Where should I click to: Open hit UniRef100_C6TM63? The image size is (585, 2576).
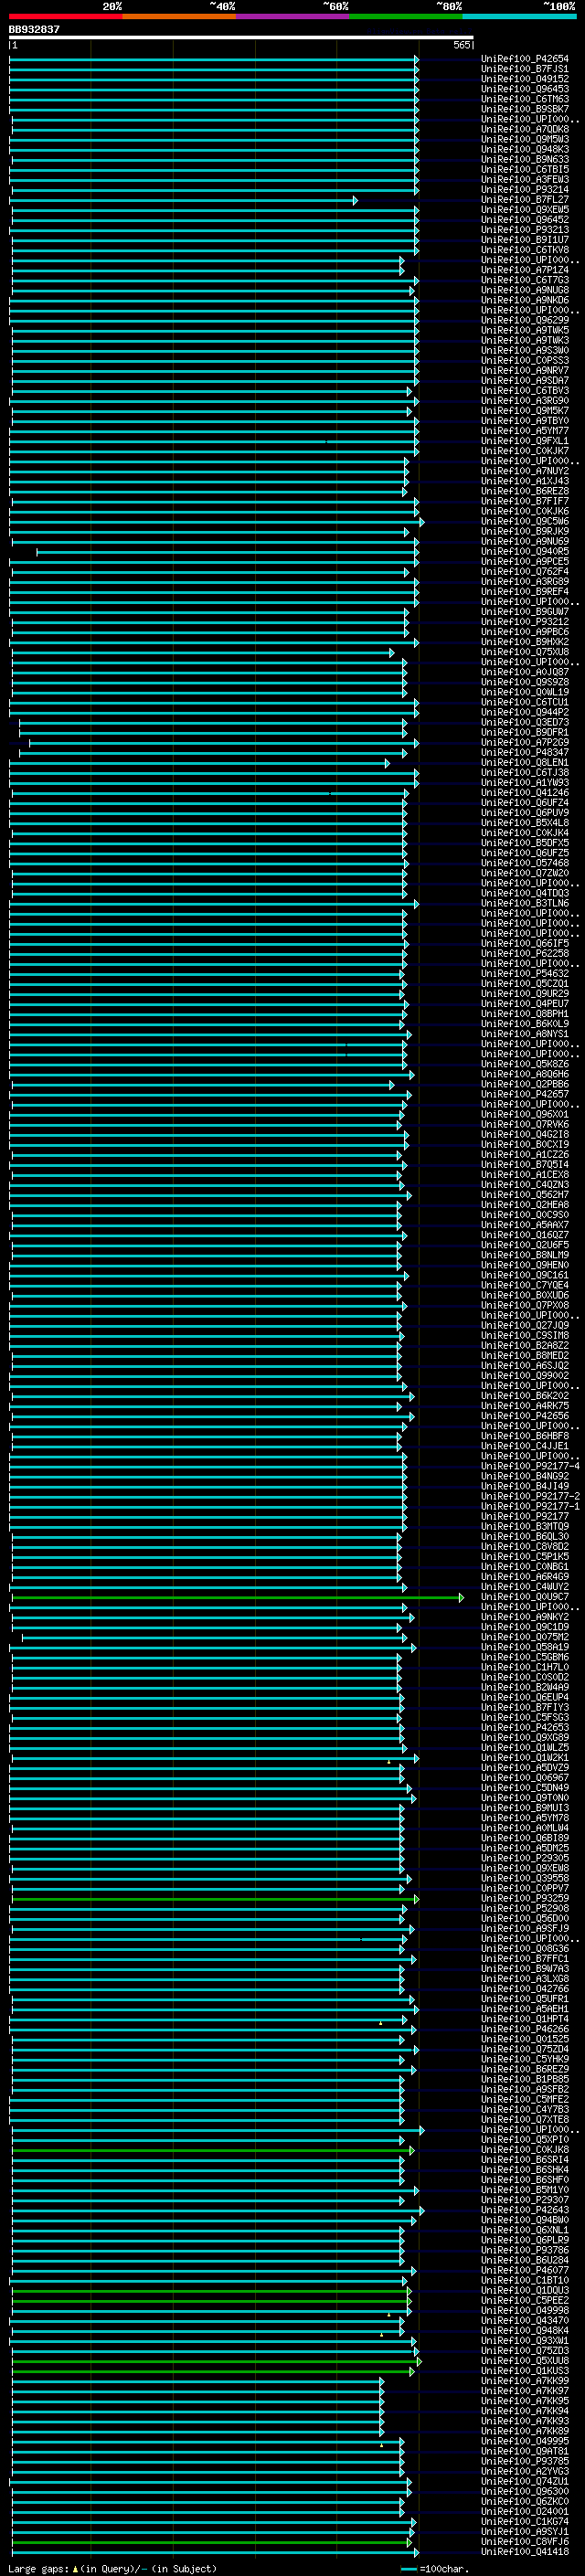pyautogui.click(x=525, y=99)
